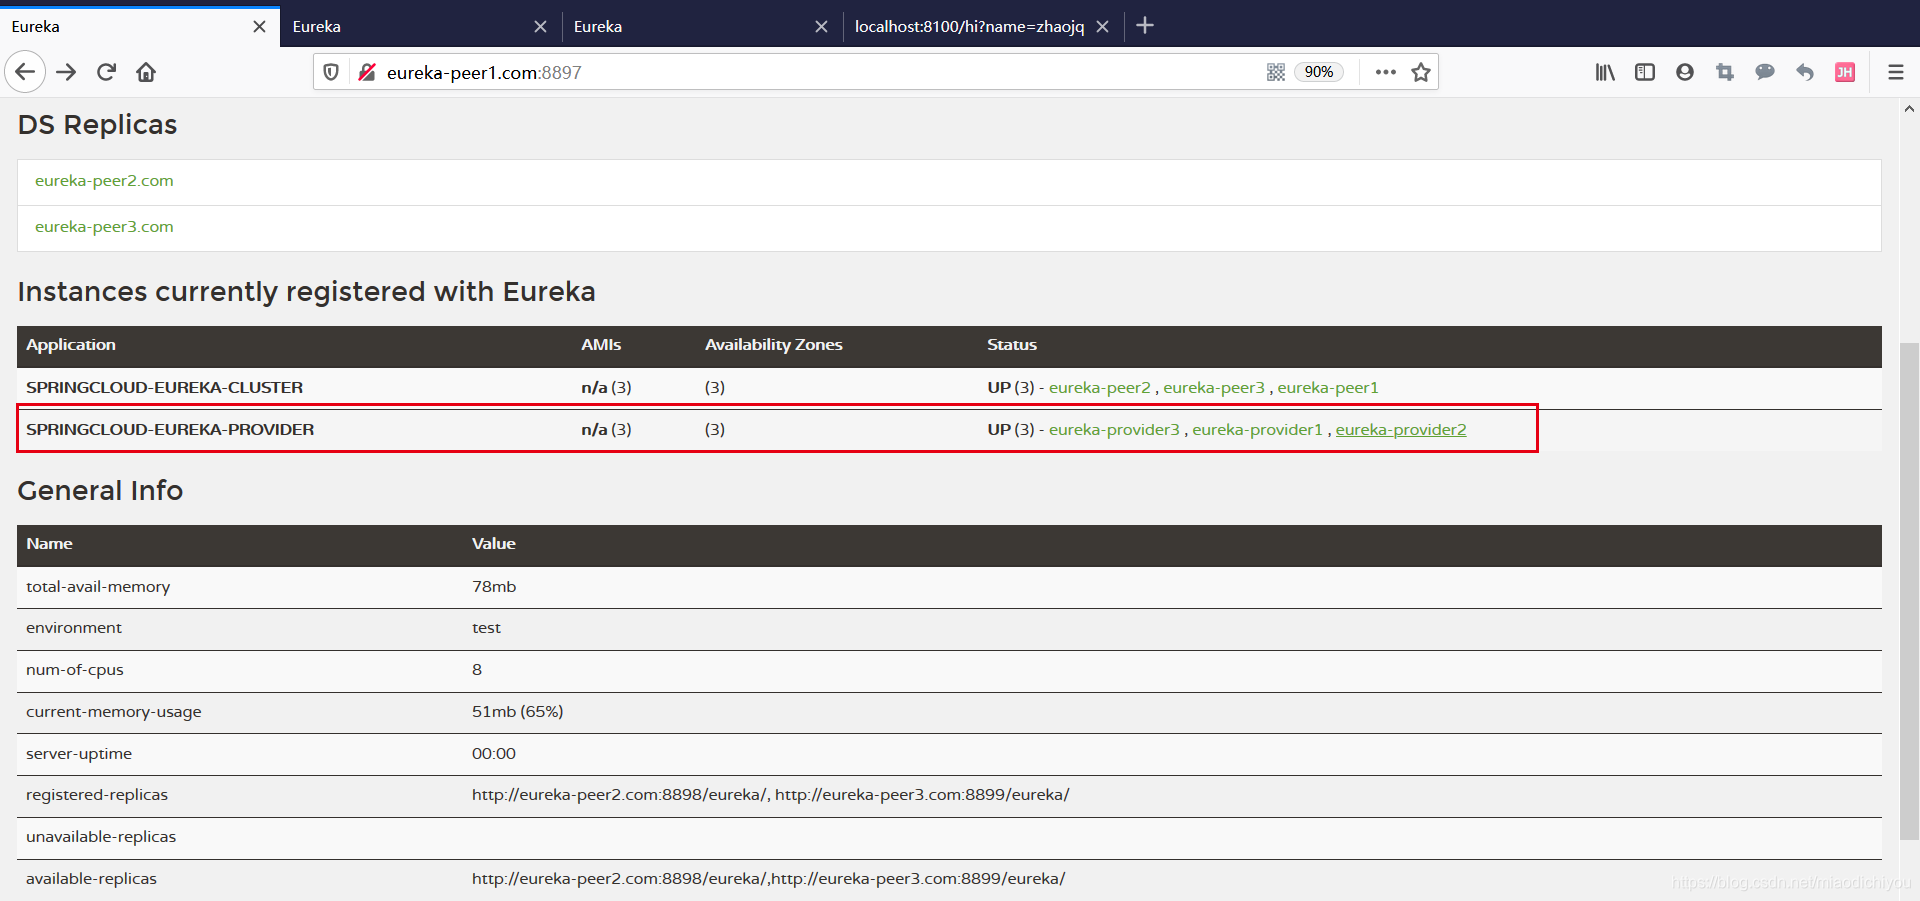Click the server-uptime value 00:00
The image size is (1920, 901).
[x=494, y=754]
